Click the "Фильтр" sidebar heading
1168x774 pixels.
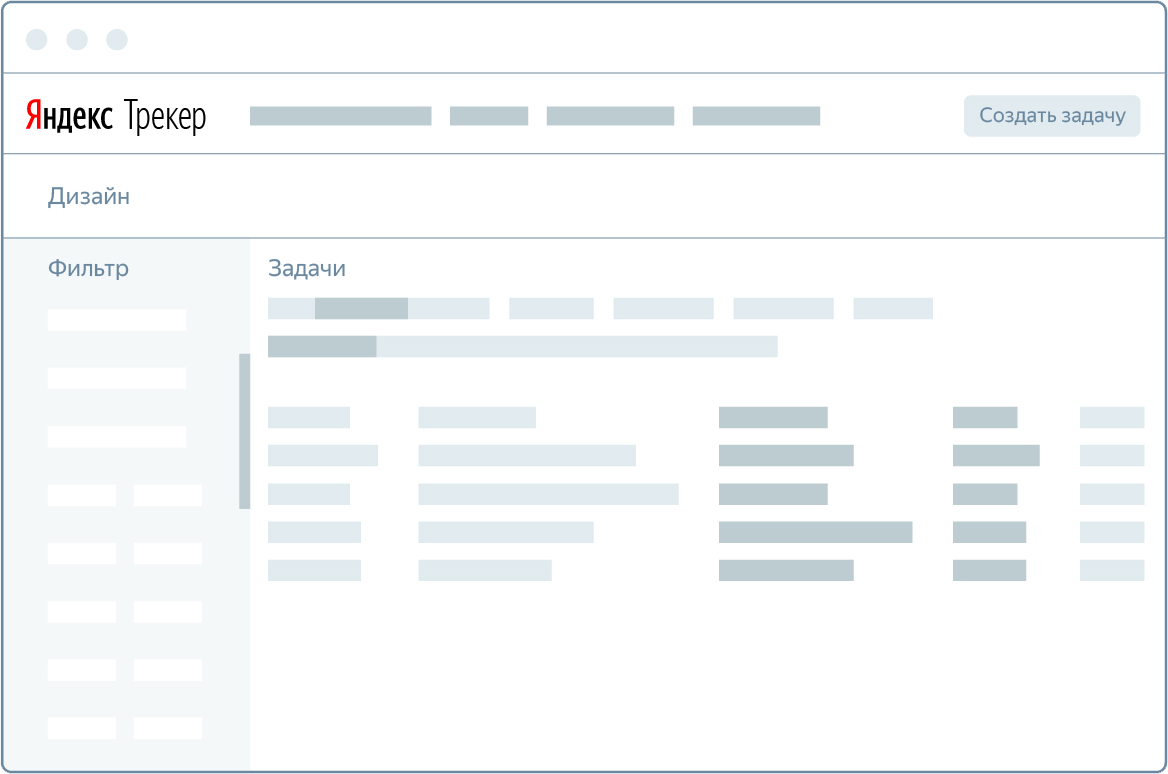pos(88,268)
